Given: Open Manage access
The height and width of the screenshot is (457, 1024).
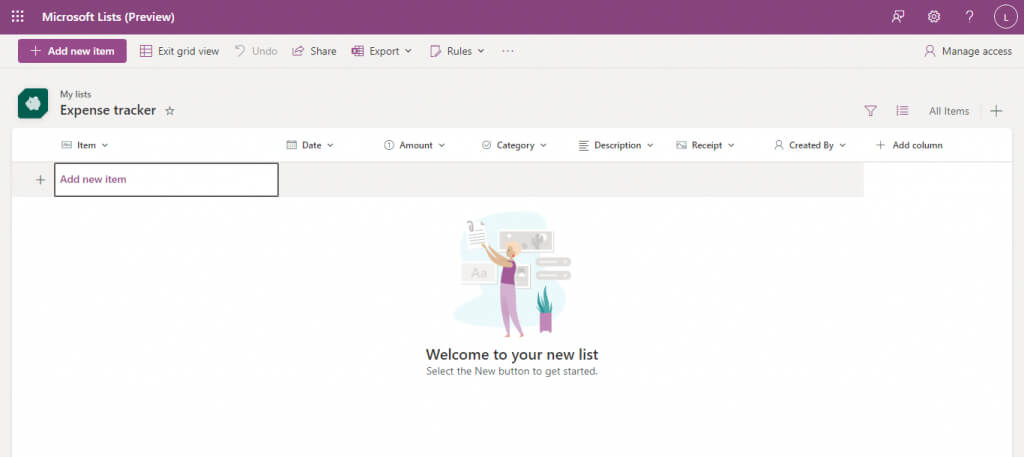Looking at the screenshot, I should click(968, 51).
